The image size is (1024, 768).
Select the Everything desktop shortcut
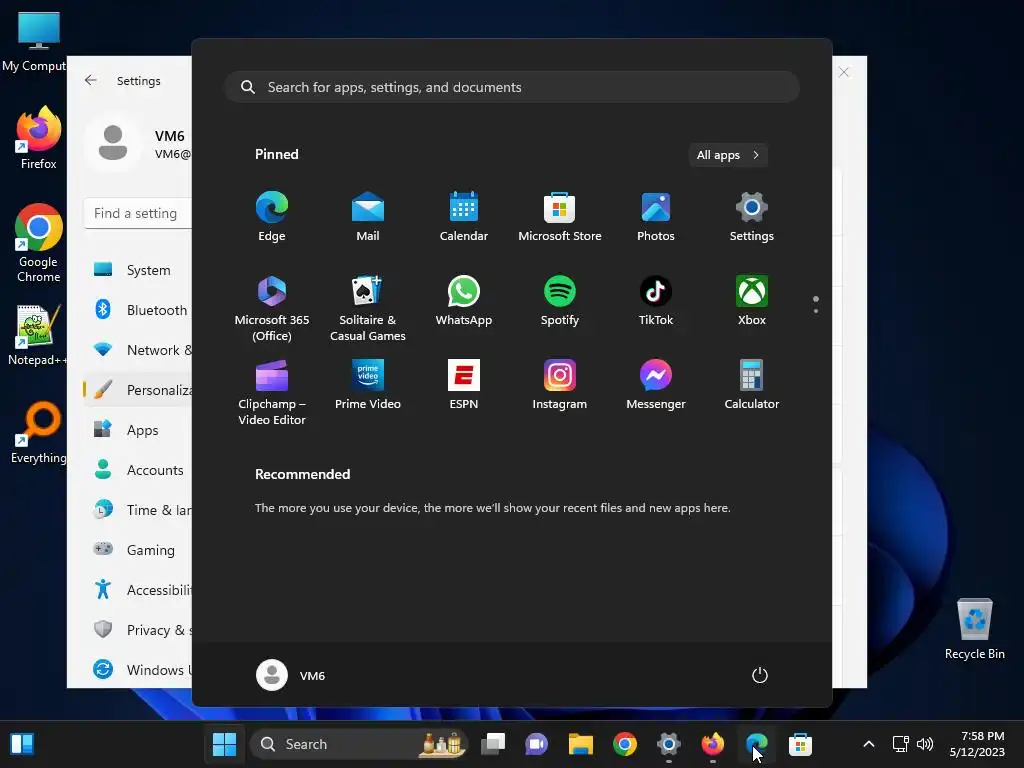tap(39, 433)
